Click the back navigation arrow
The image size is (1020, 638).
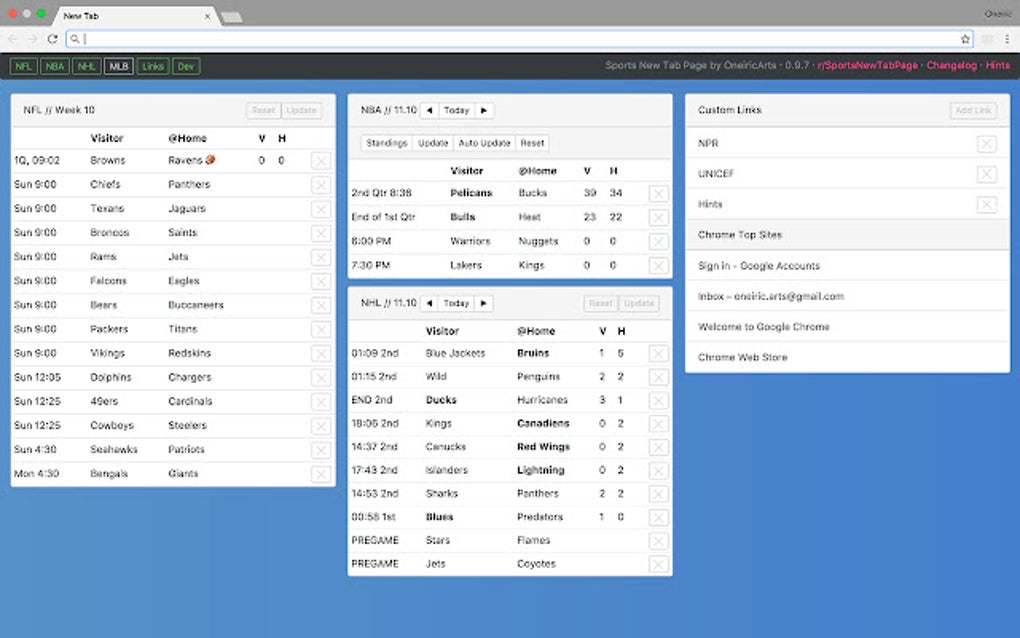click(13, 39)
